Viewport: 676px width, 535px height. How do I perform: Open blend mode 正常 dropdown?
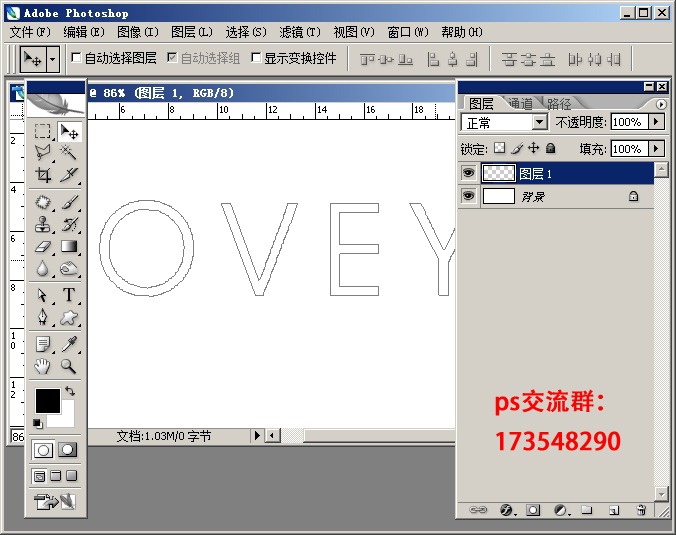point(539,122)
